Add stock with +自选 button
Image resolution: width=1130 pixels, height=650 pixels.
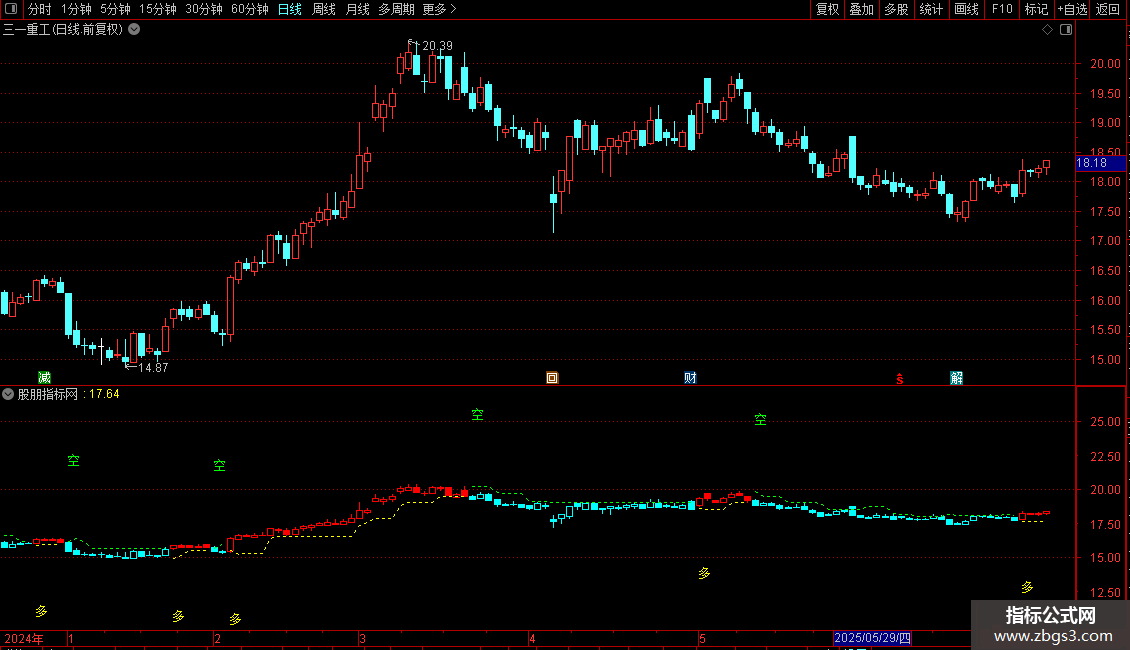pos(1072,9)
